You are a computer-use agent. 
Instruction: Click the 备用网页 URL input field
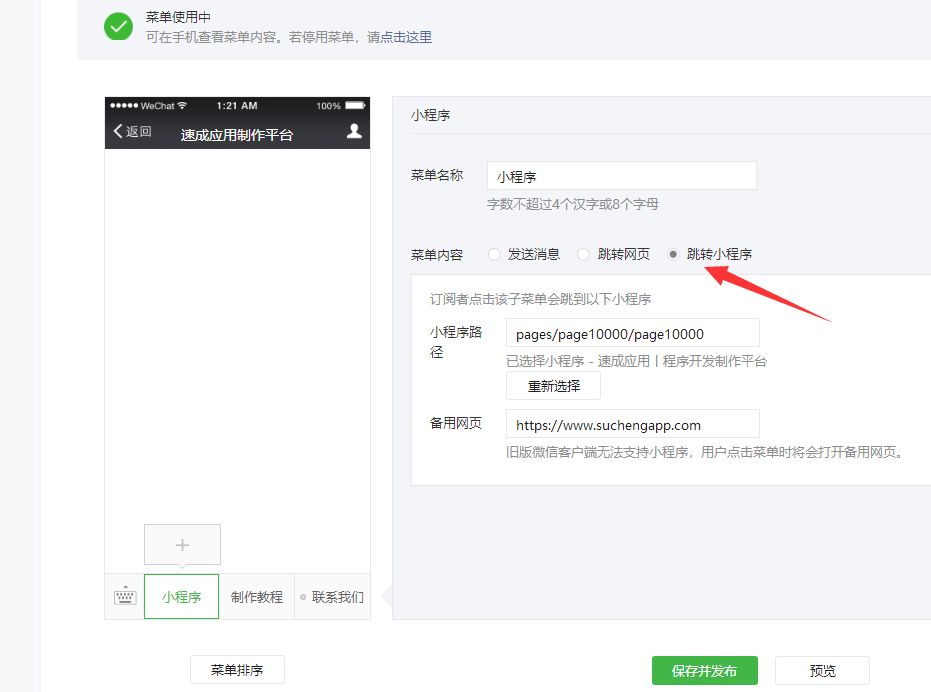632,424
